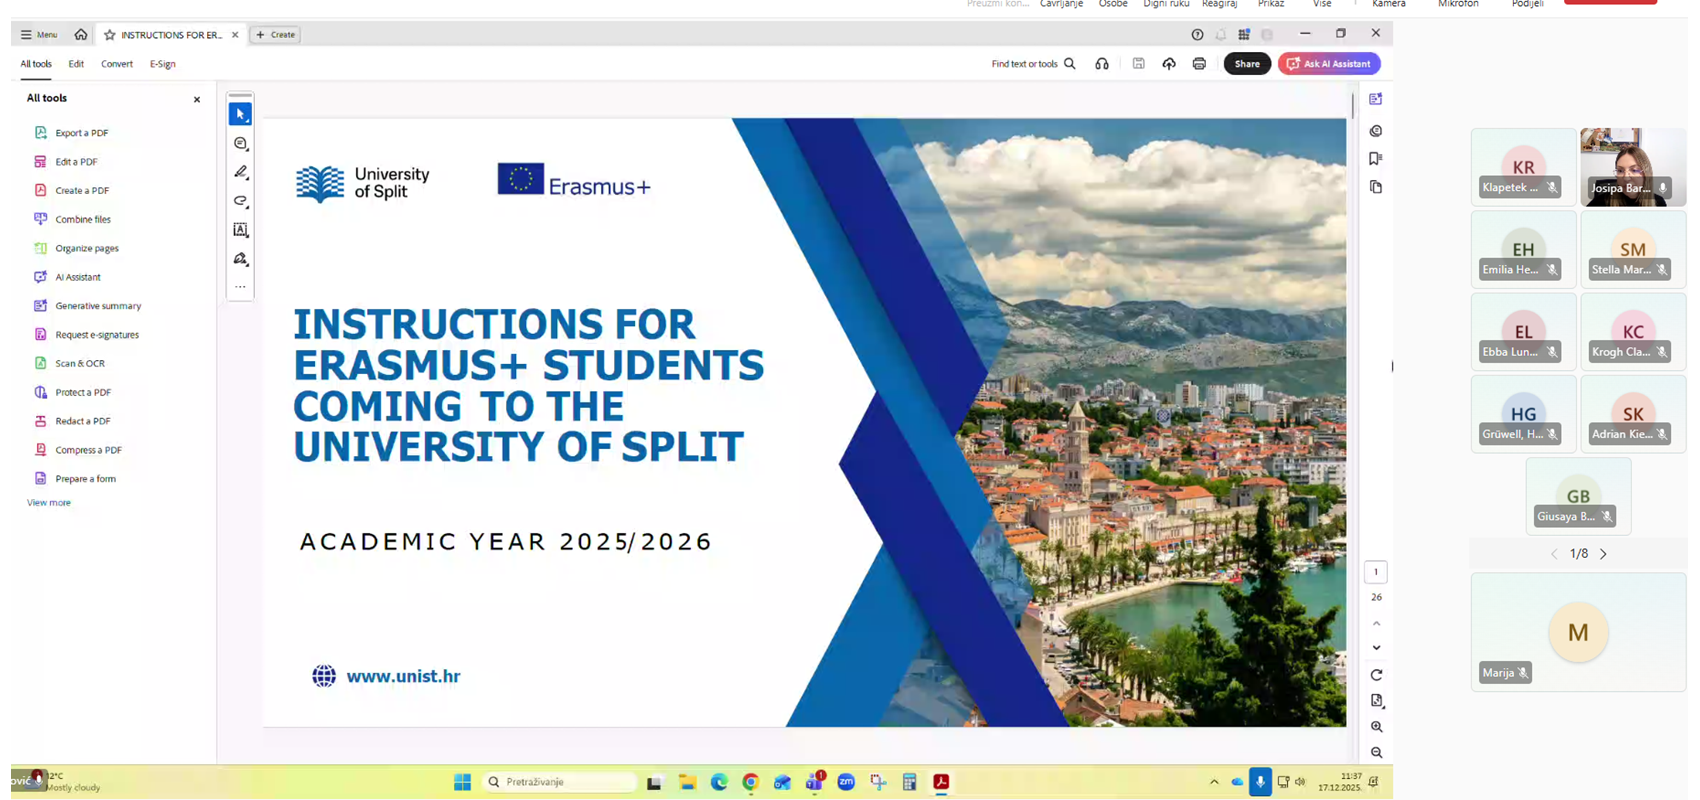The height and width of the screenshot is (800, 1700).
Task: Open the E-Sign tab
Action: pos(162,64)
